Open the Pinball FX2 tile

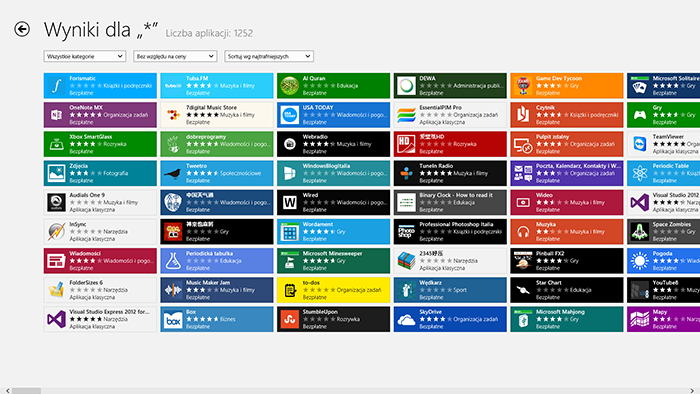(x=567, y=261)
